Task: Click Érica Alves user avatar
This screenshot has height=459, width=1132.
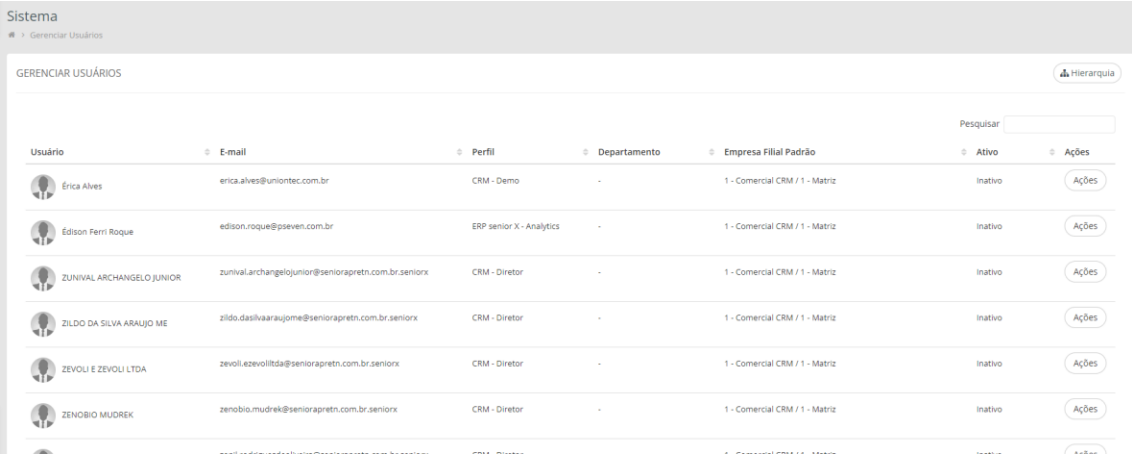Action: (x=43, y=186)
